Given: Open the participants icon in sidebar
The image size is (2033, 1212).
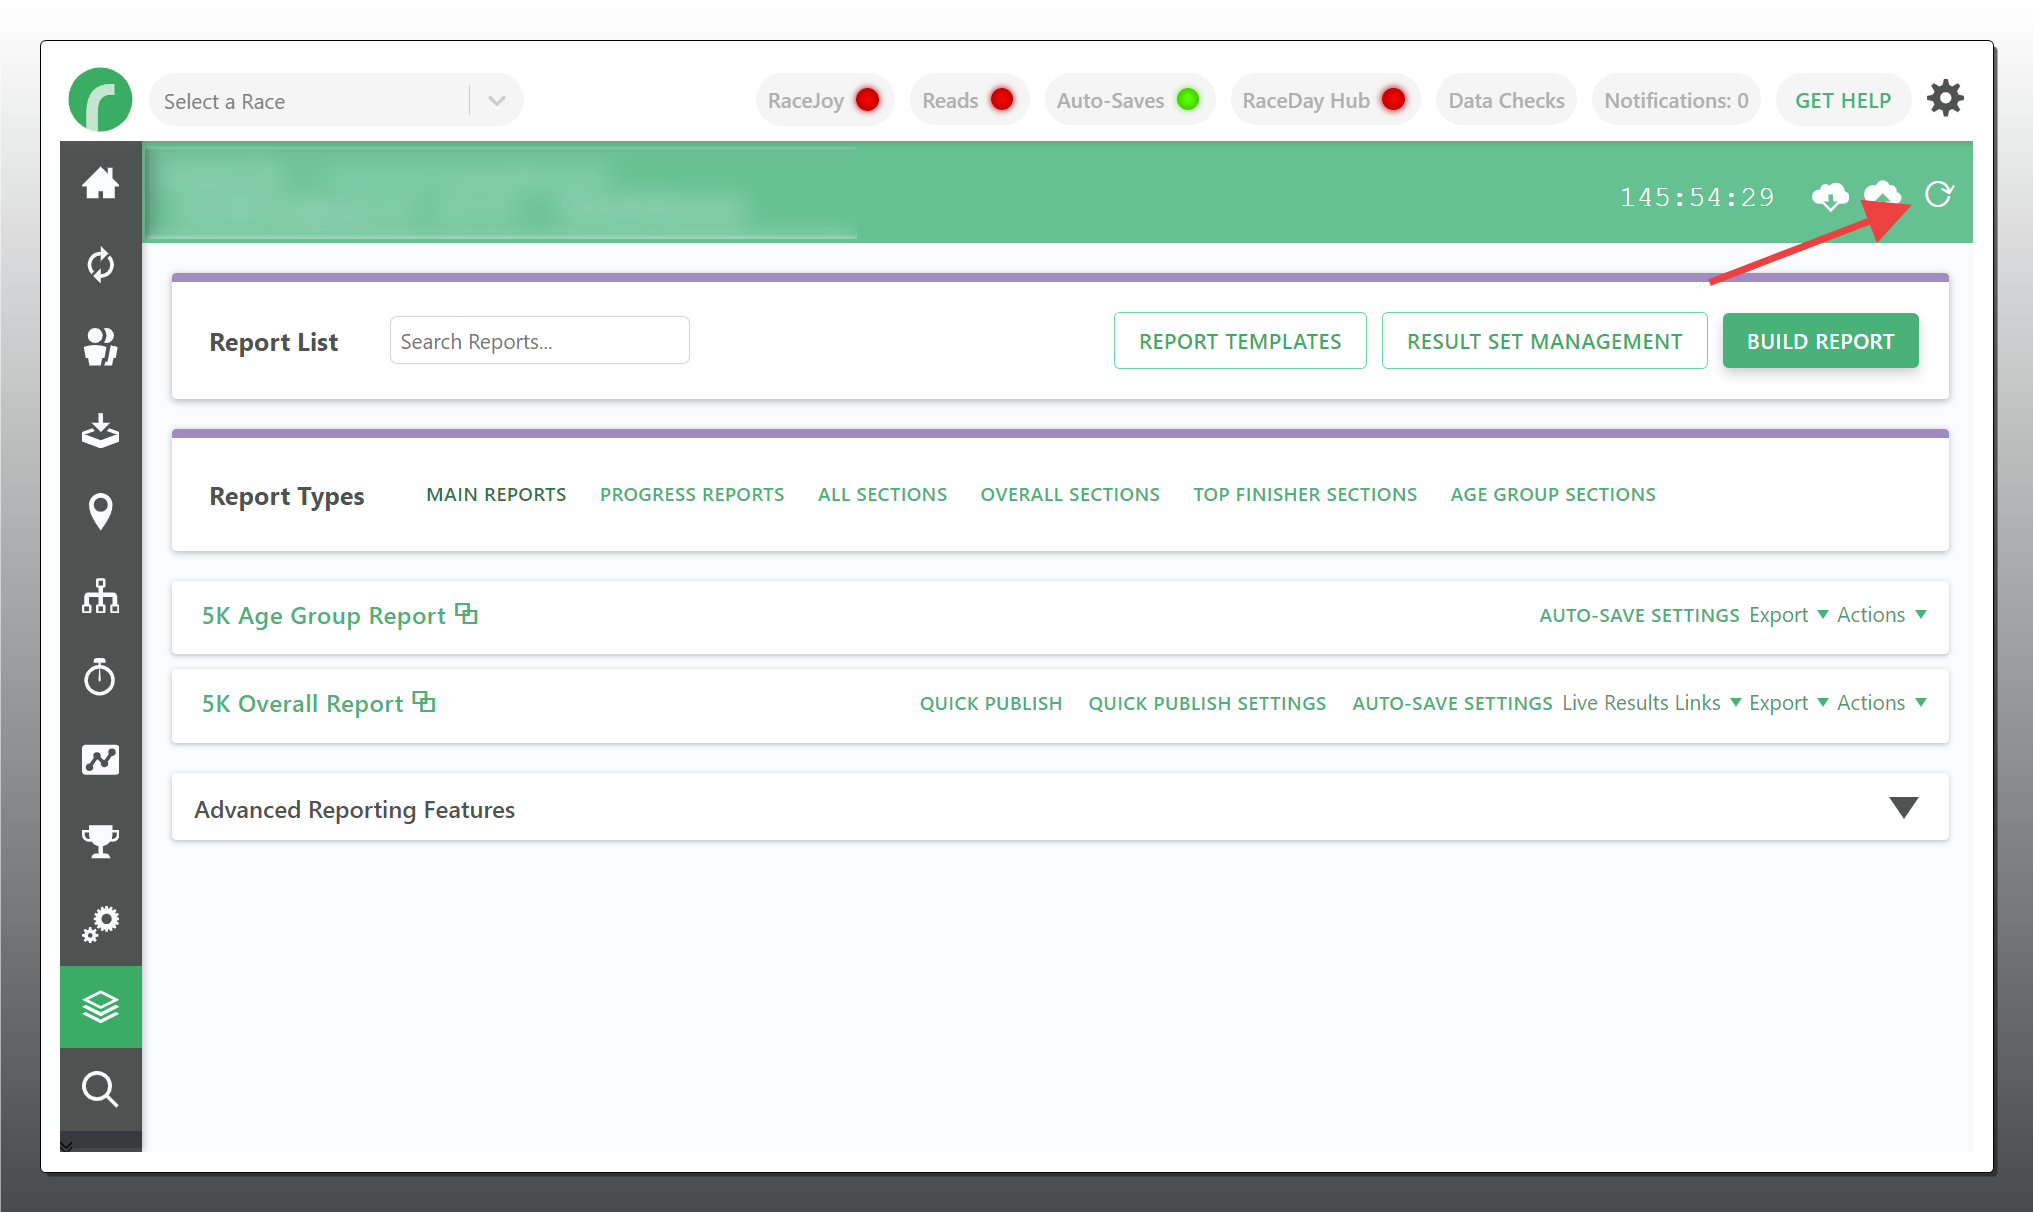Looking at the screenshot, I should (100, 347).
